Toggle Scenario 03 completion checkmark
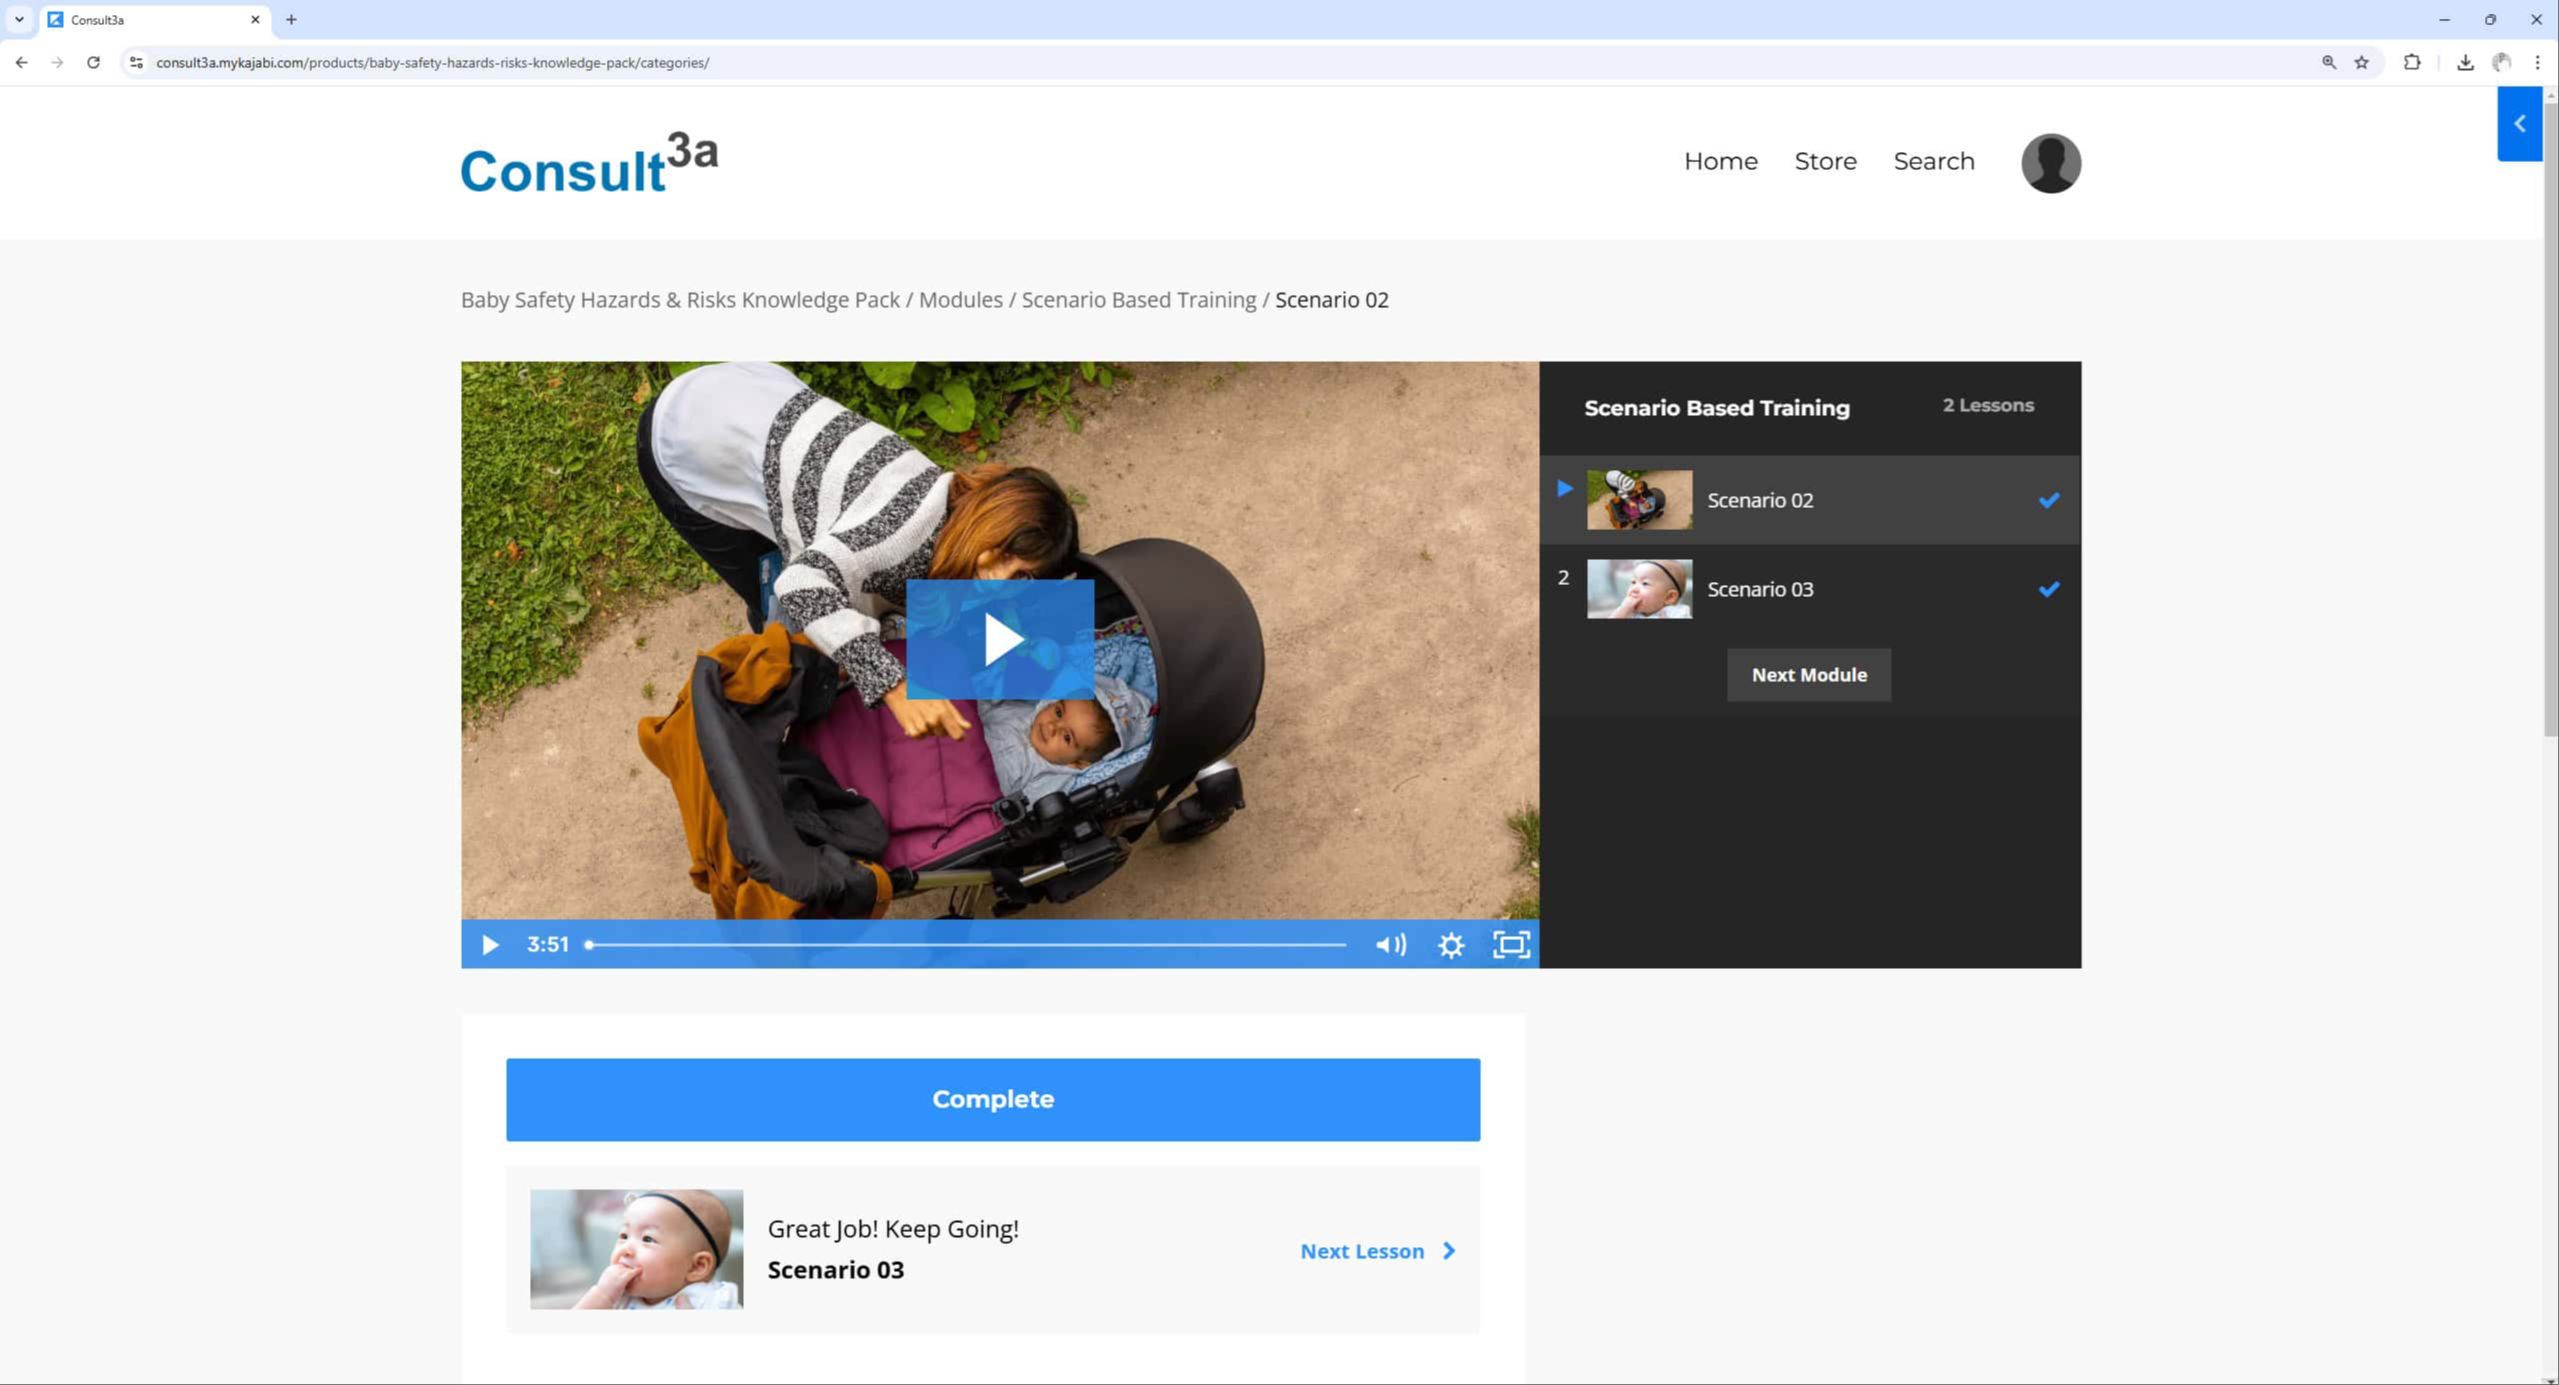The image size is (2559, 1385). 2048,589
